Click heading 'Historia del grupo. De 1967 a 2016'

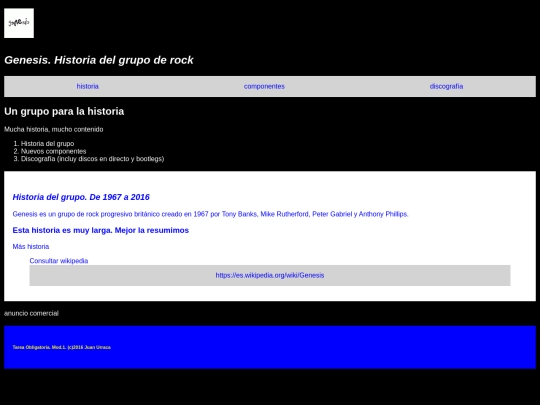(x=81, y=197)
